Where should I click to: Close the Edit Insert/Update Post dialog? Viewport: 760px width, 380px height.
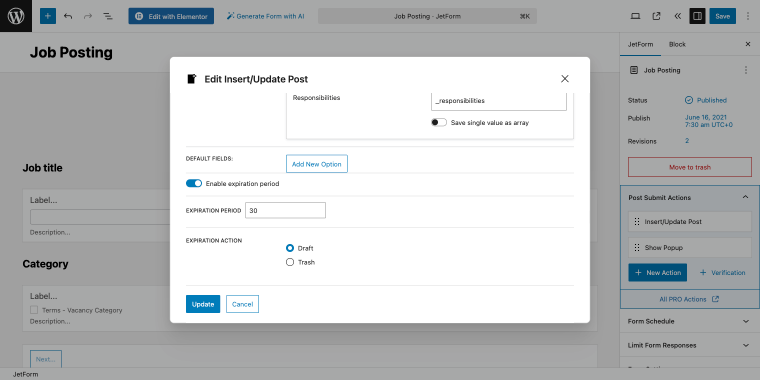click(565, 79)
